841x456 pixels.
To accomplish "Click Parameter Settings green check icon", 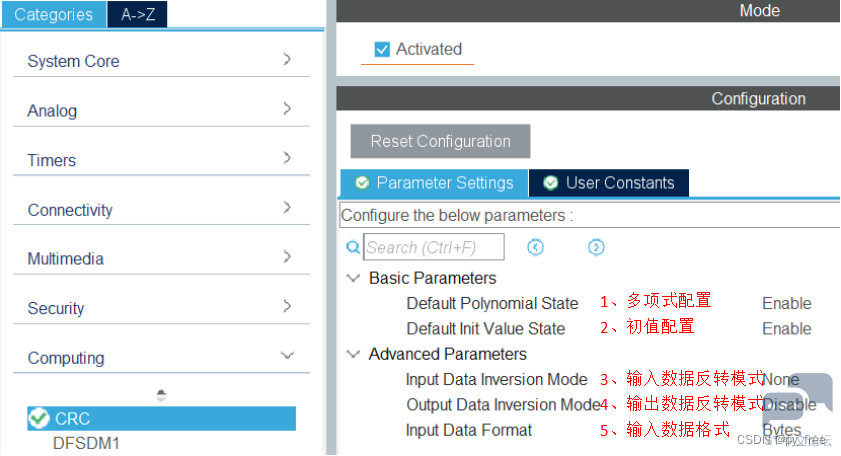I will coord(362,183).
